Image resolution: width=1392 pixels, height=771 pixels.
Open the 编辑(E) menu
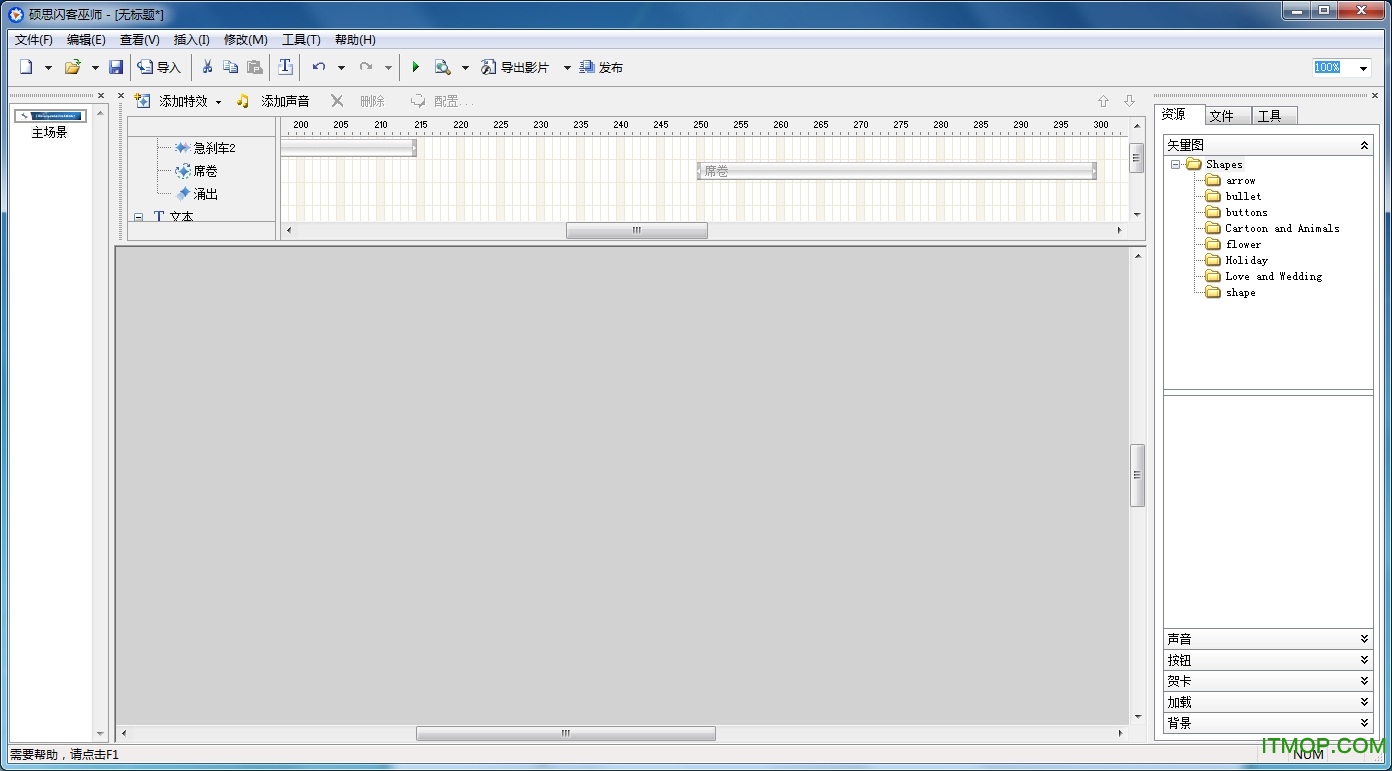[x=86, y=40]
